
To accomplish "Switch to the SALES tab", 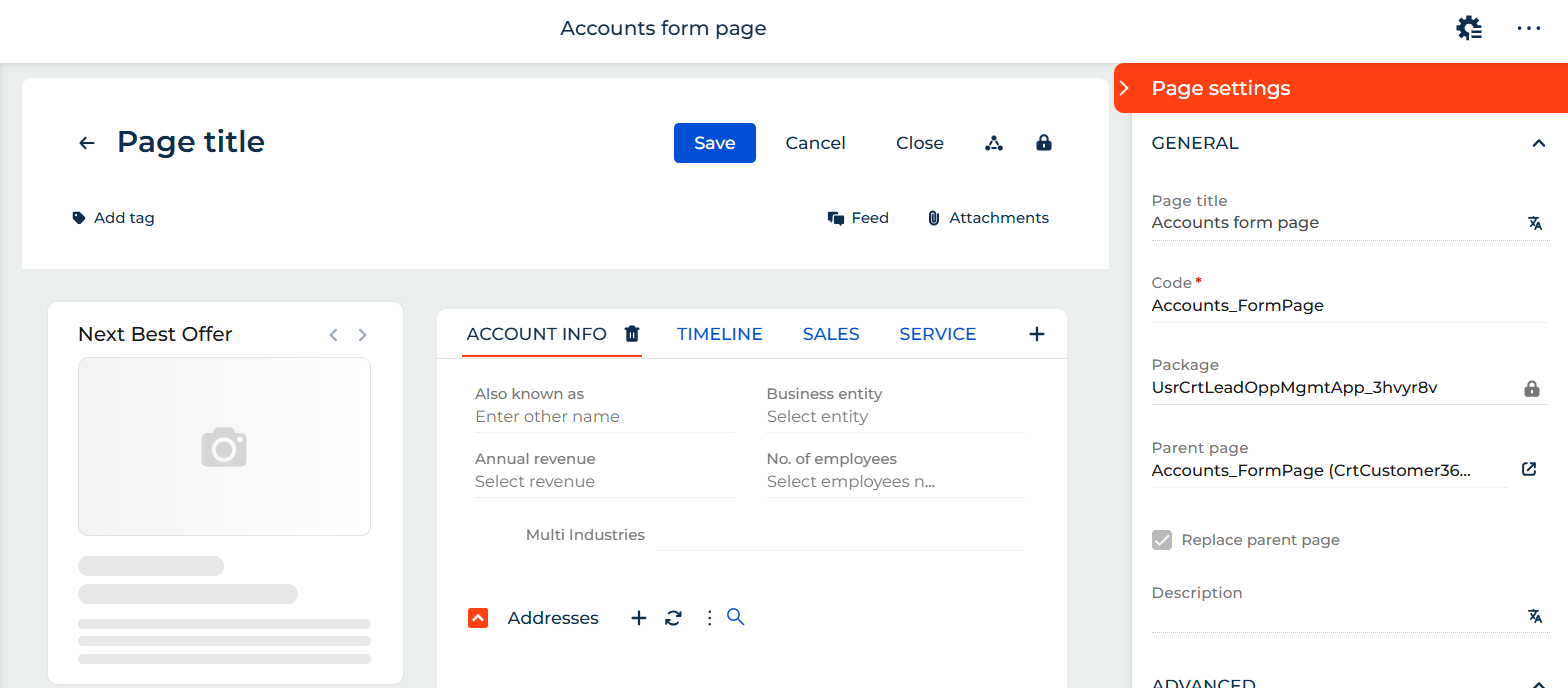I will [831, 334].
